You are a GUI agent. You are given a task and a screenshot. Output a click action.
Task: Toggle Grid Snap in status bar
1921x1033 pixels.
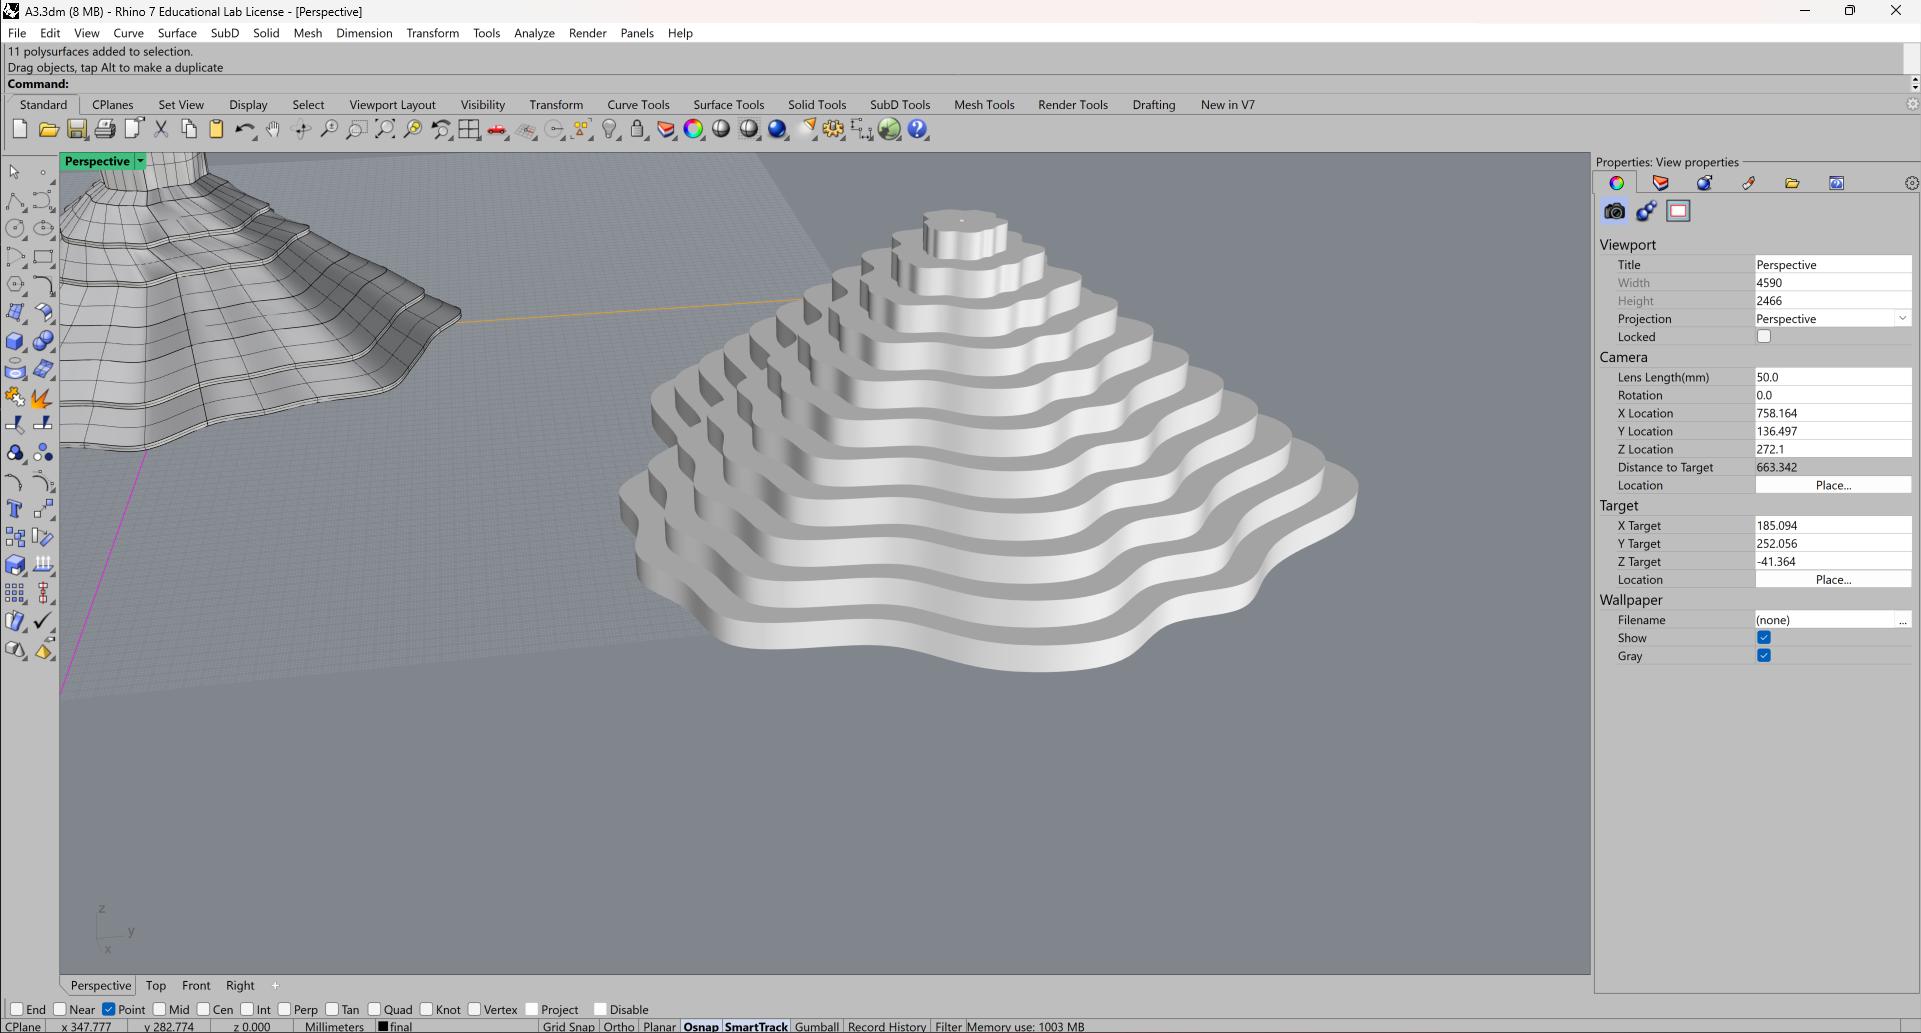coord(569,1026)
